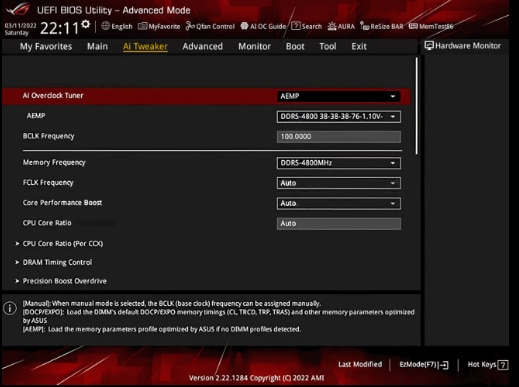Image resolution: width=519 pixels, height=387 pixels.
Task: Click the AI OC Guide icon
Action: (244, 26)
